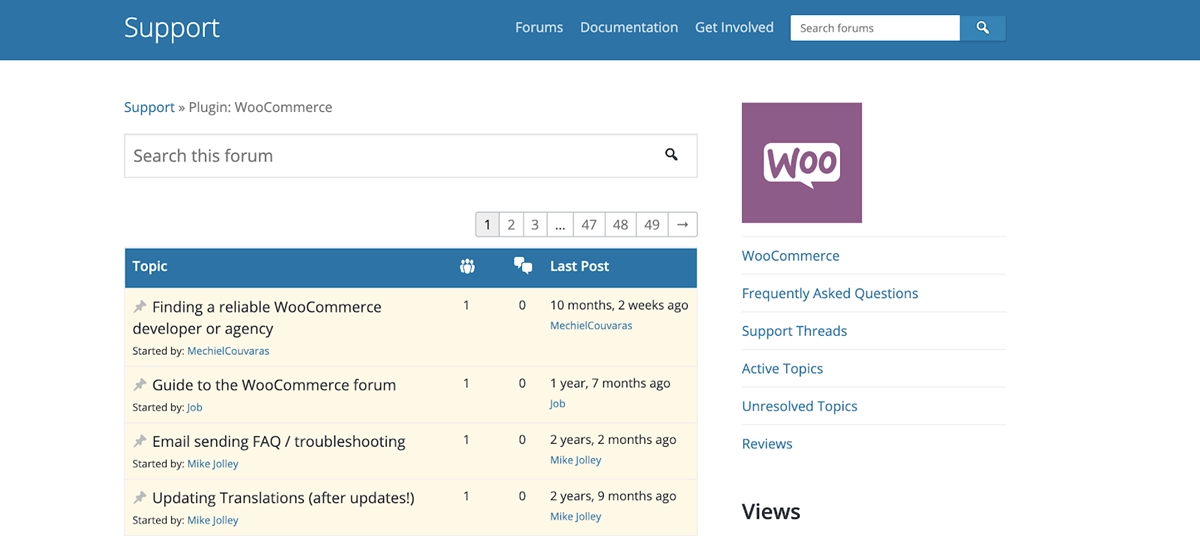This screenshot has width=1200, height=536.
Task: Click pin icon beside Email sending FAQ
Action: 140,441
